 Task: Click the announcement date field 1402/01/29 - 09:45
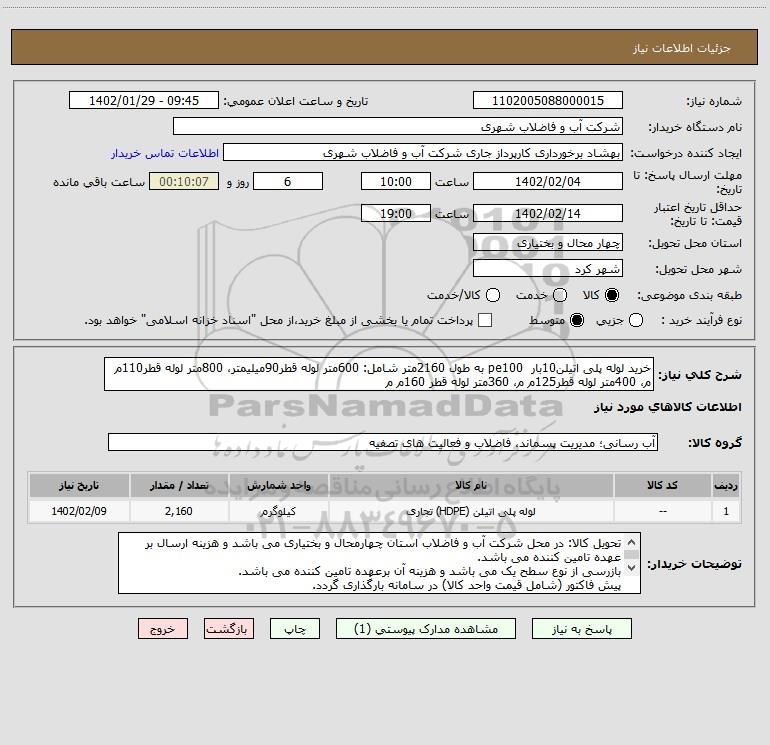point(144,100)
